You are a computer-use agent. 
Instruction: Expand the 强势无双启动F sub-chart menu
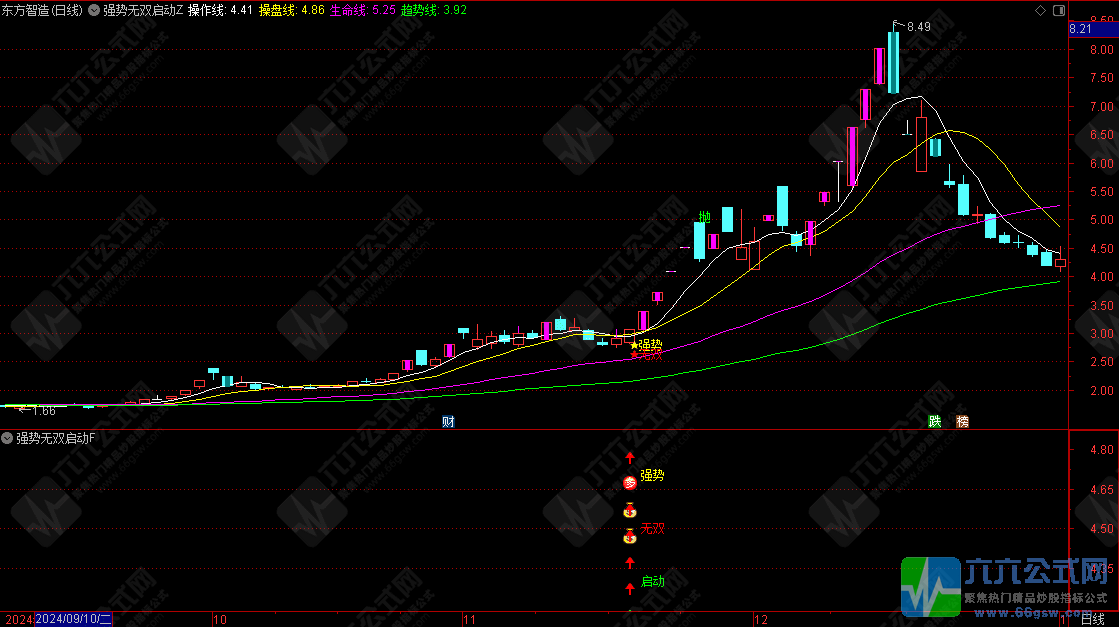8,438
